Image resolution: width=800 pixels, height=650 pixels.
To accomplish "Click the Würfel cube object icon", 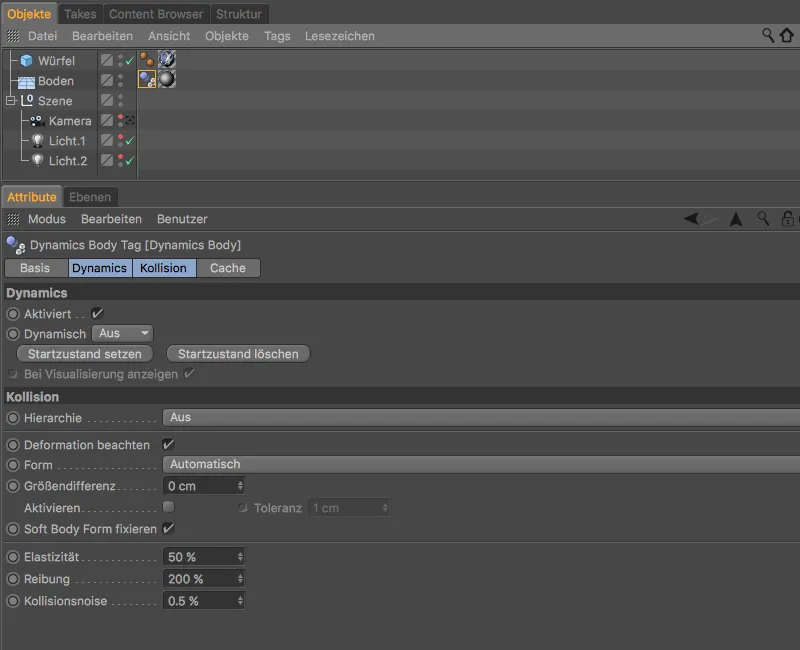I will point(27,61).
